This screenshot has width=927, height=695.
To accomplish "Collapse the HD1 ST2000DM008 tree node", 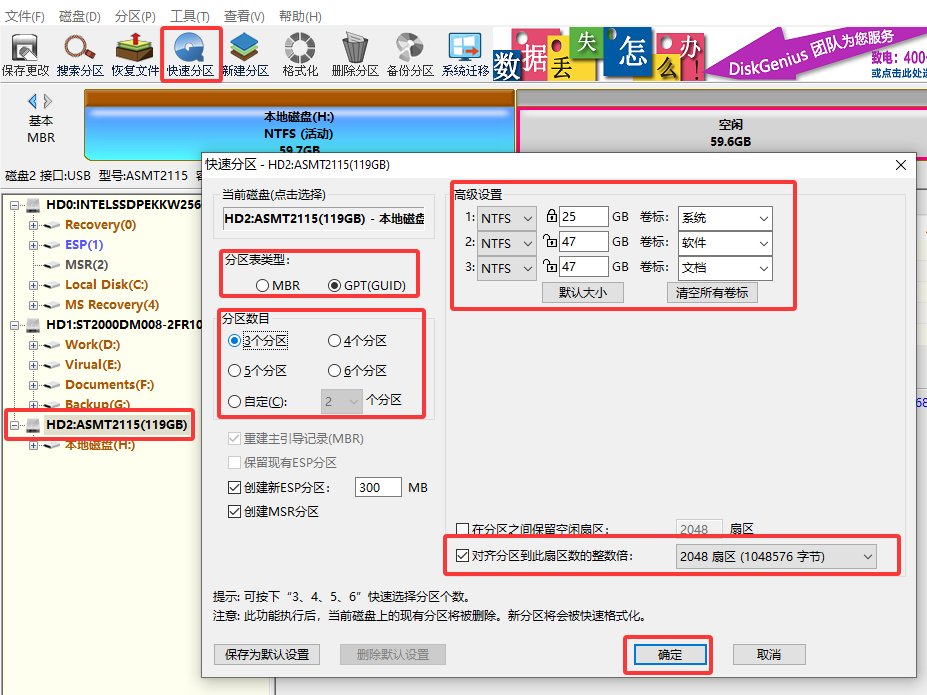I will (x=14, y=325).
